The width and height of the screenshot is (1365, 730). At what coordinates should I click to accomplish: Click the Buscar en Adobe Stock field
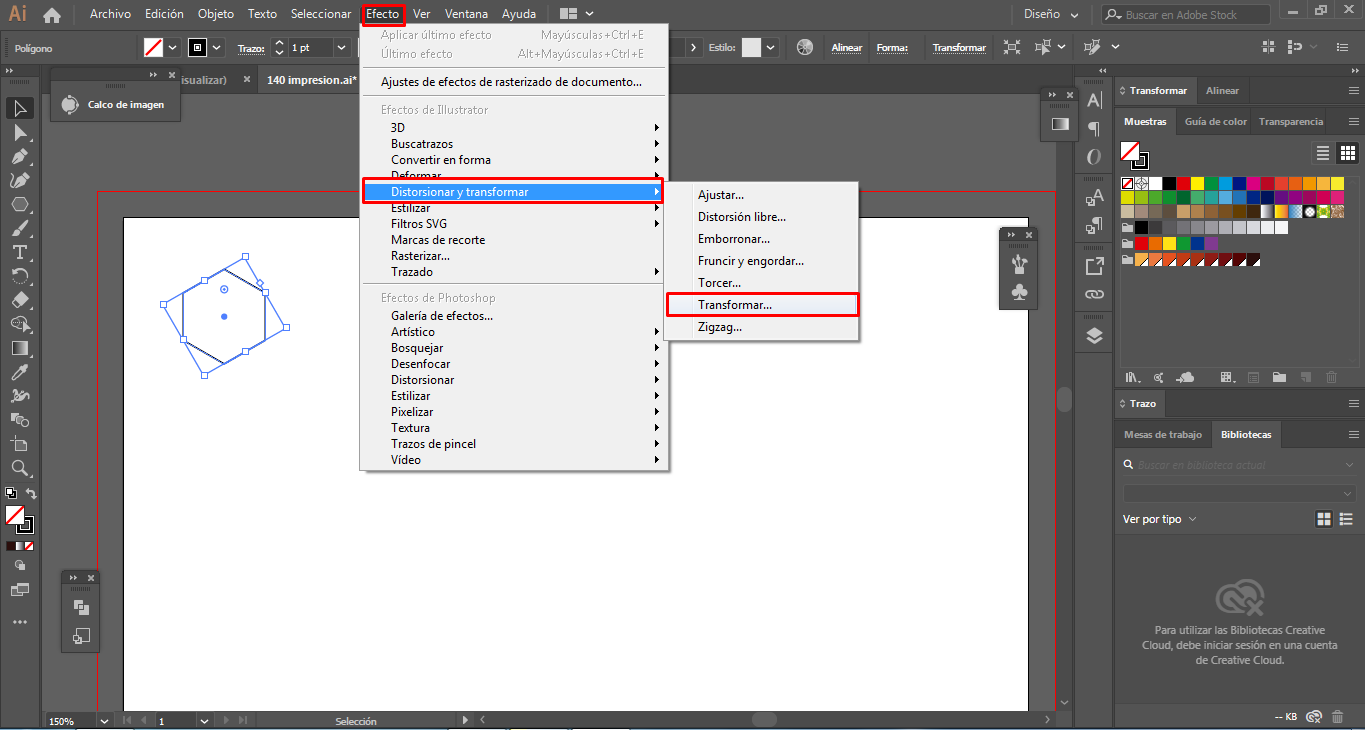tap(1186, 15)
